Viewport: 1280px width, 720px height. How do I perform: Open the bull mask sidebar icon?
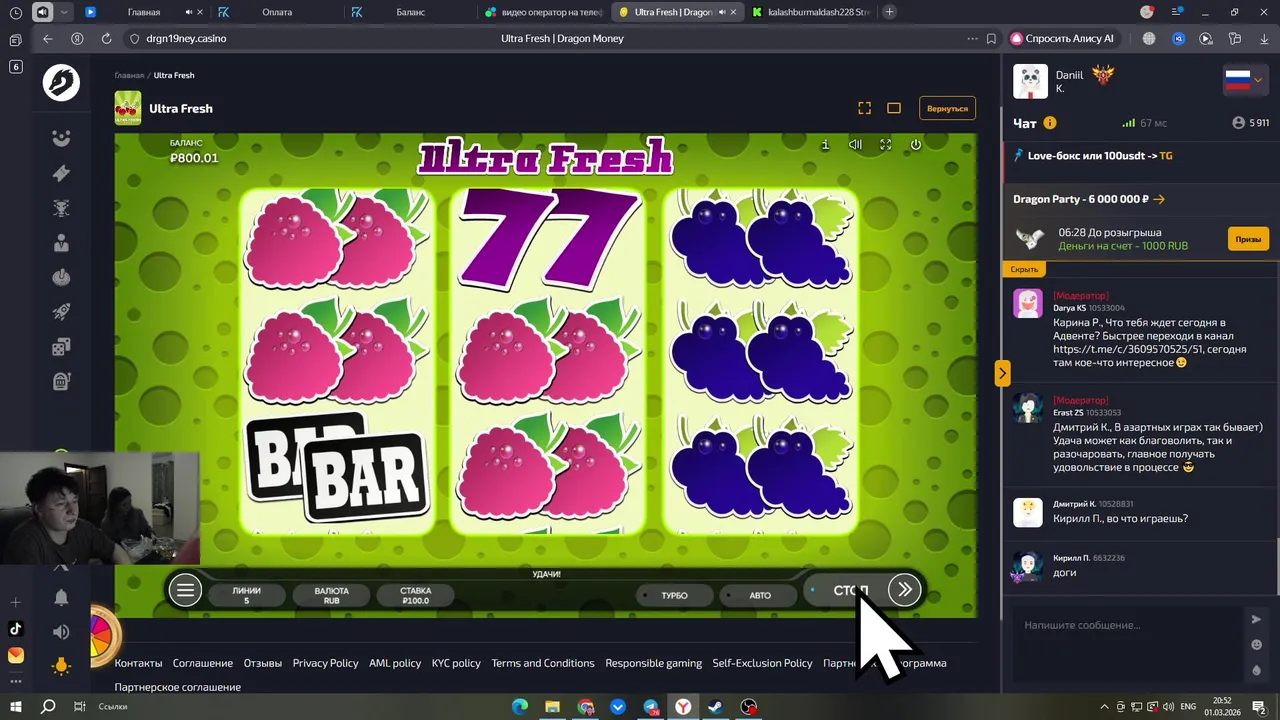(61, 208)
